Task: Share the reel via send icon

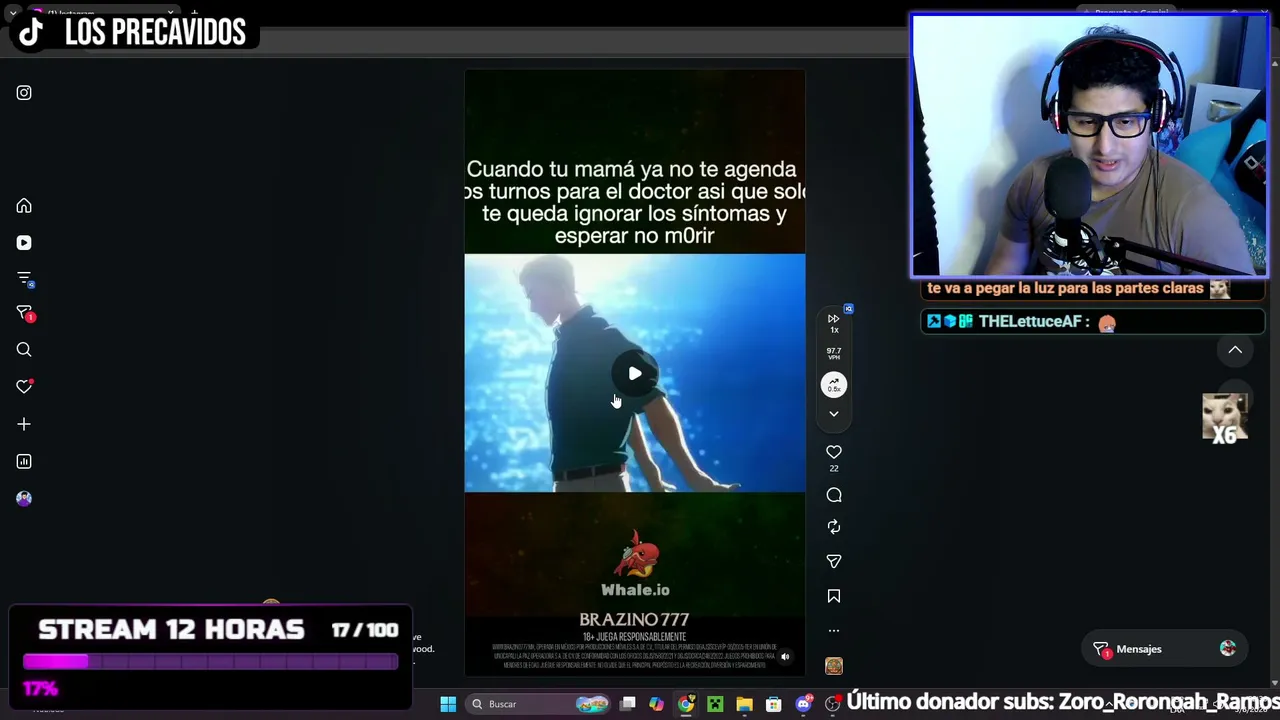Action: coord(834,562)
